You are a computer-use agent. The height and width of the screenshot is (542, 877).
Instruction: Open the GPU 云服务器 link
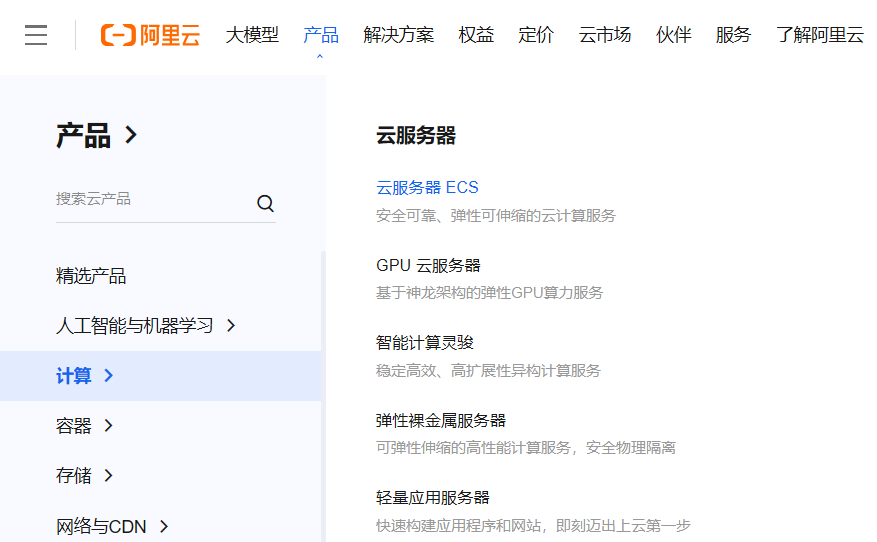coord(428,265)
